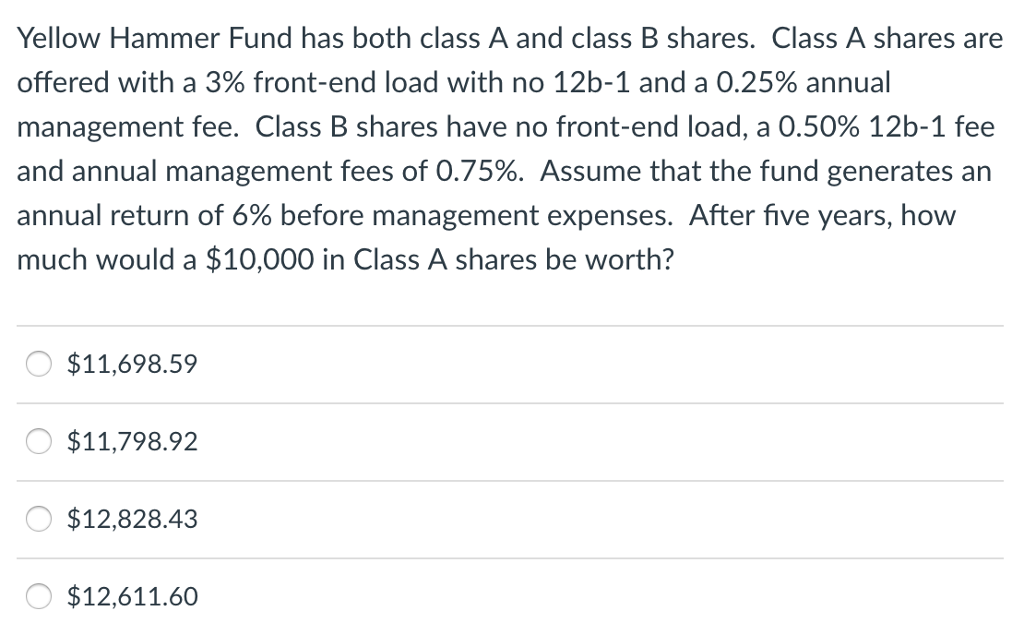Click the divider above the first answer
This screenshot has width=1024, height=635.
(512, 325)
